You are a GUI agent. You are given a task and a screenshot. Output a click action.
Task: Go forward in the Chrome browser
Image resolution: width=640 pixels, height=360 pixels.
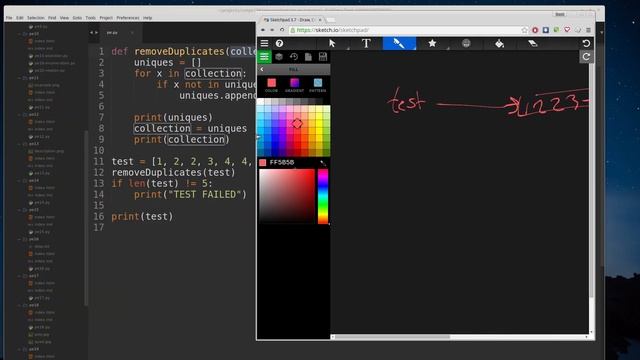tap(272, 30)
